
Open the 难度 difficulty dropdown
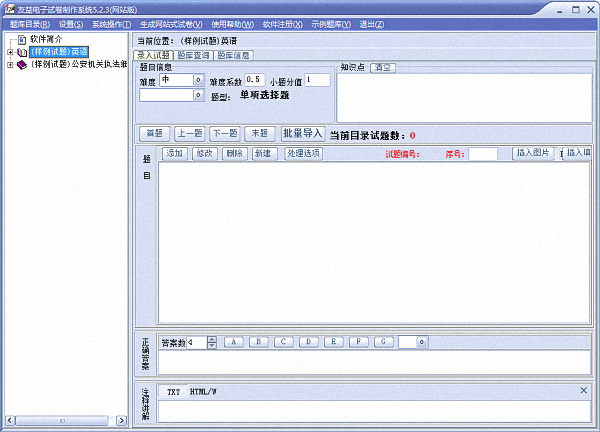coord(197,80)
